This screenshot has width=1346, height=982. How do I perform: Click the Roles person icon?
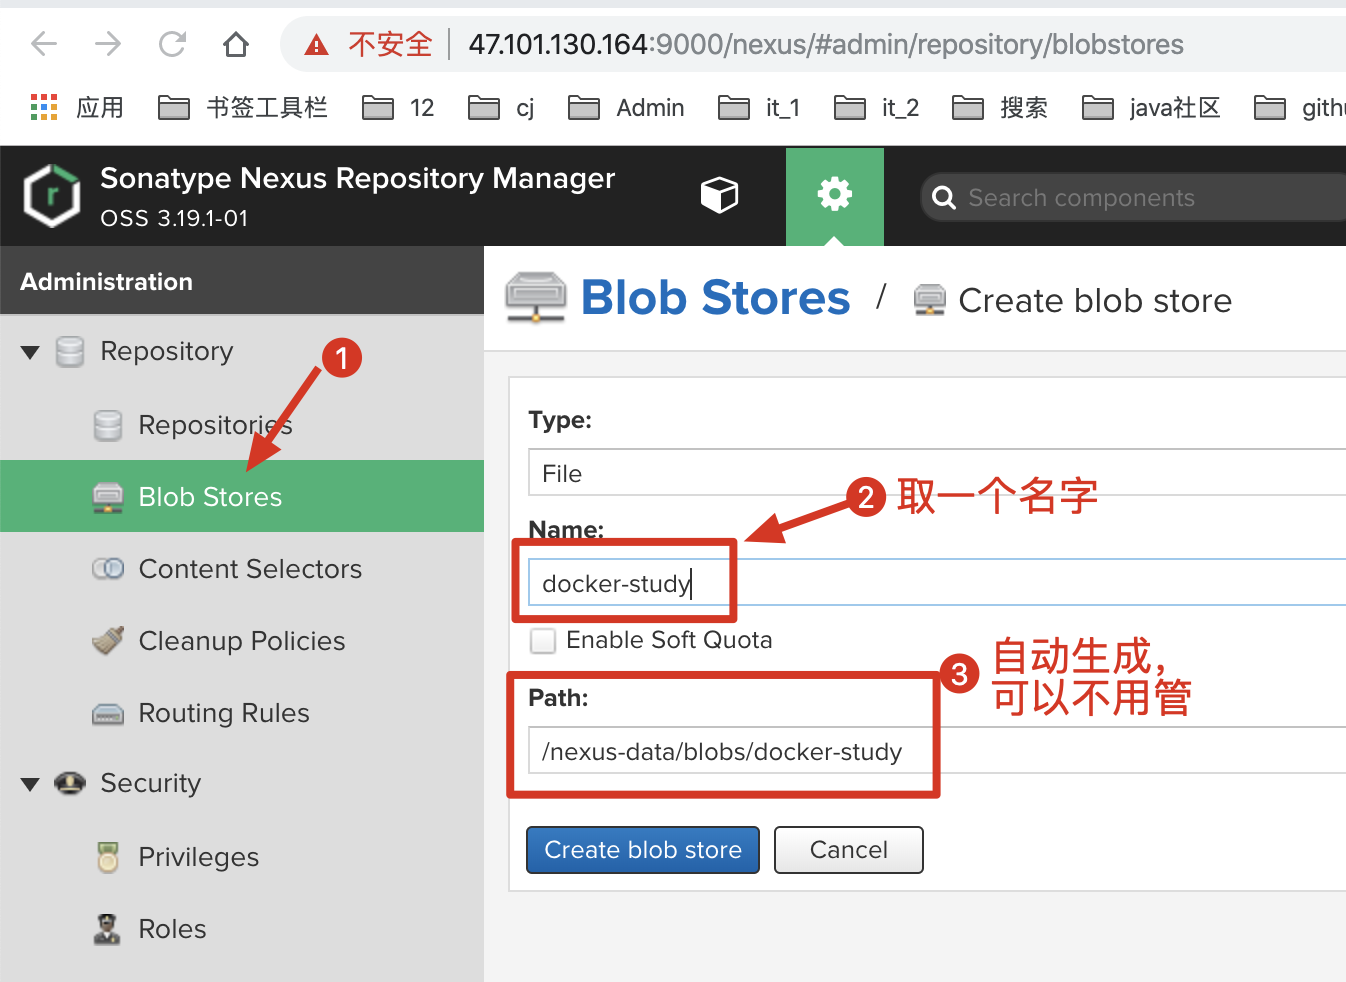107,929
